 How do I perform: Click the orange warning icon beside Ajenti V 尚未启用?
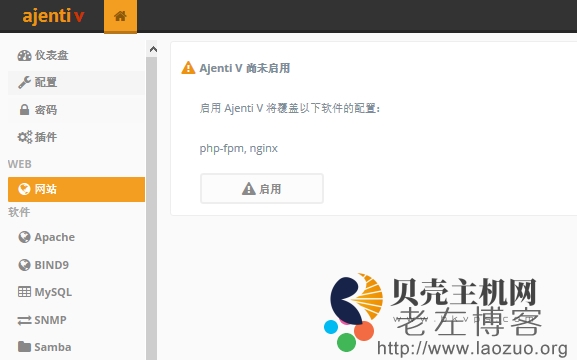click(x=188, y=68)
